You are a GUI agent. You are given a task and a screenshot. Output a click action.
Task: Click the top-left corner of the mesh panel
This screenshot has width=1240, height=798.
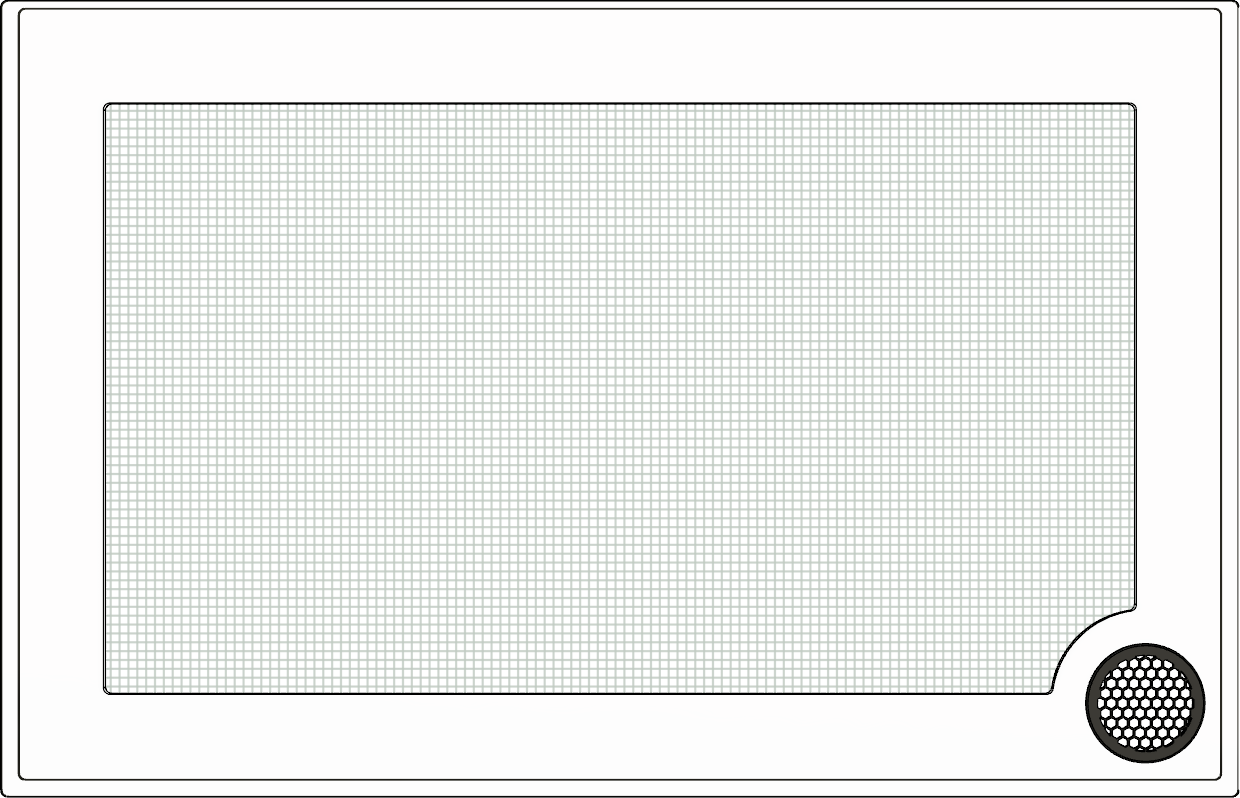point(107,105)
